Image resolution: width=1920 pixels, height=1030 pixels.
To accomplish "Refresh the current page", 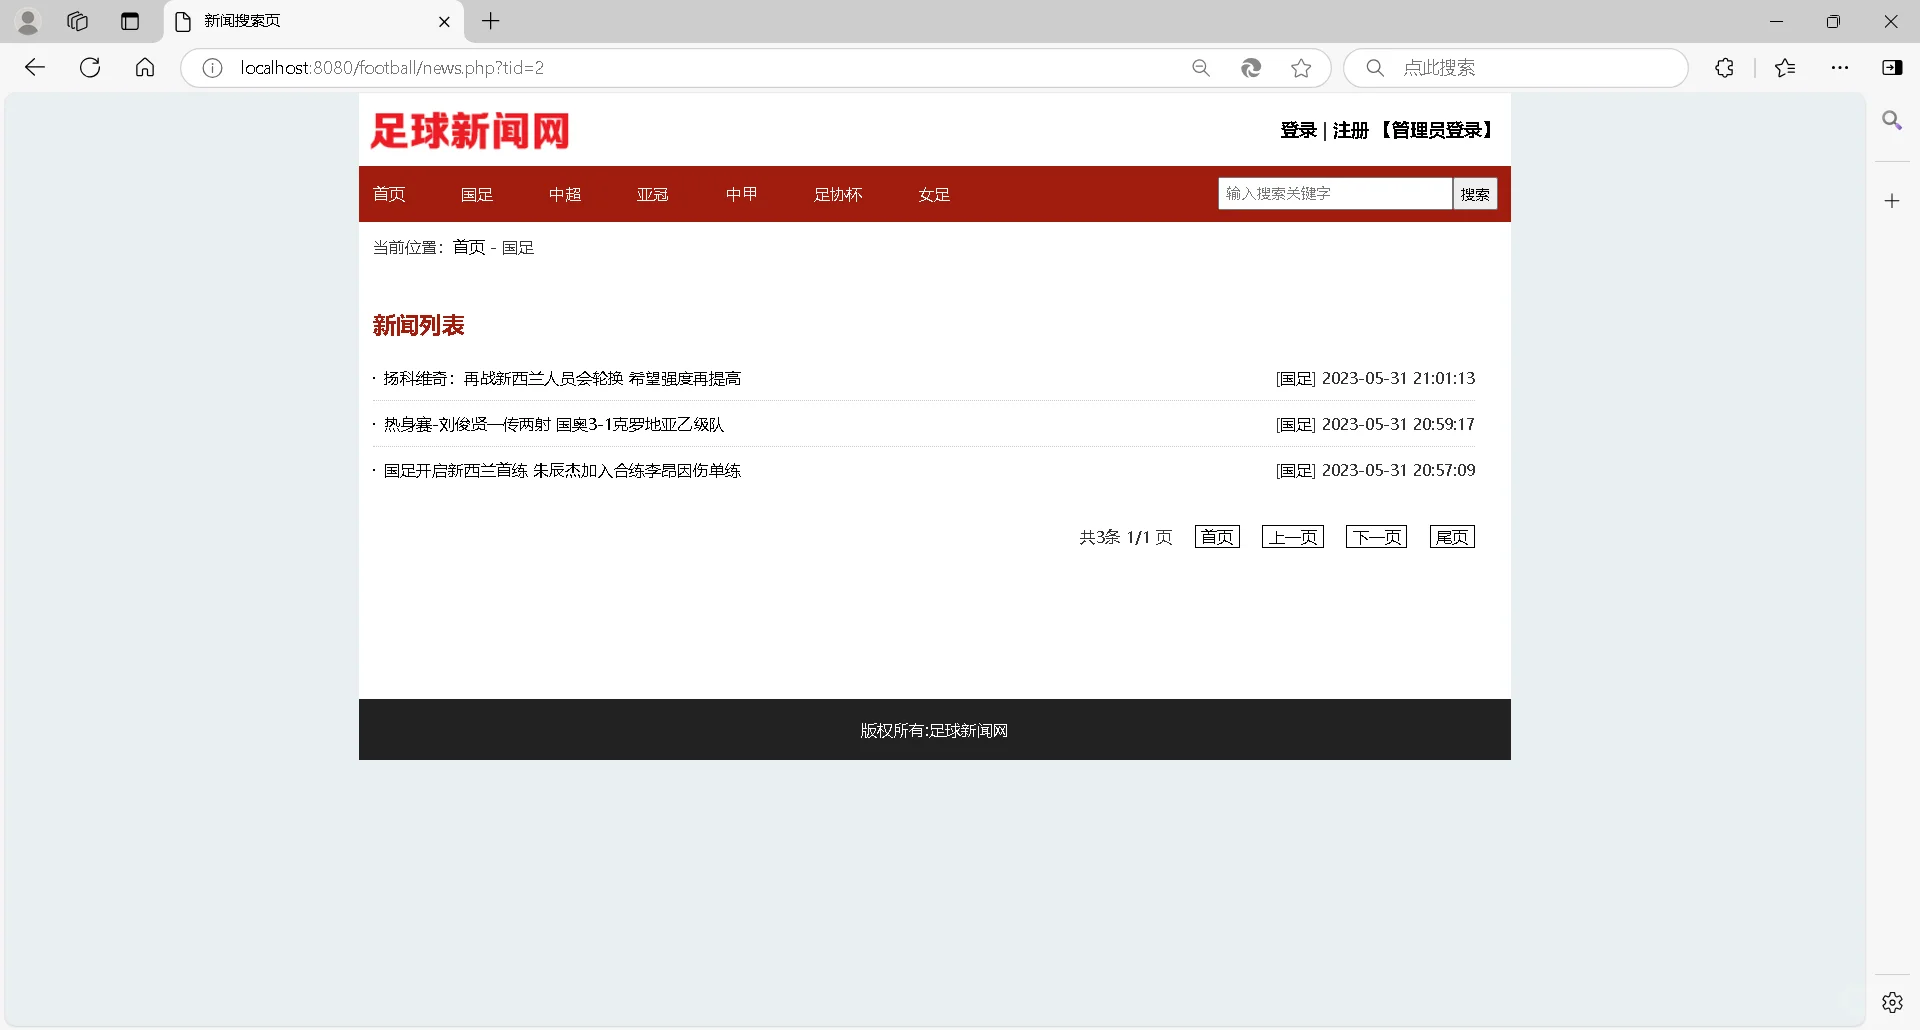I will point(90,67).
